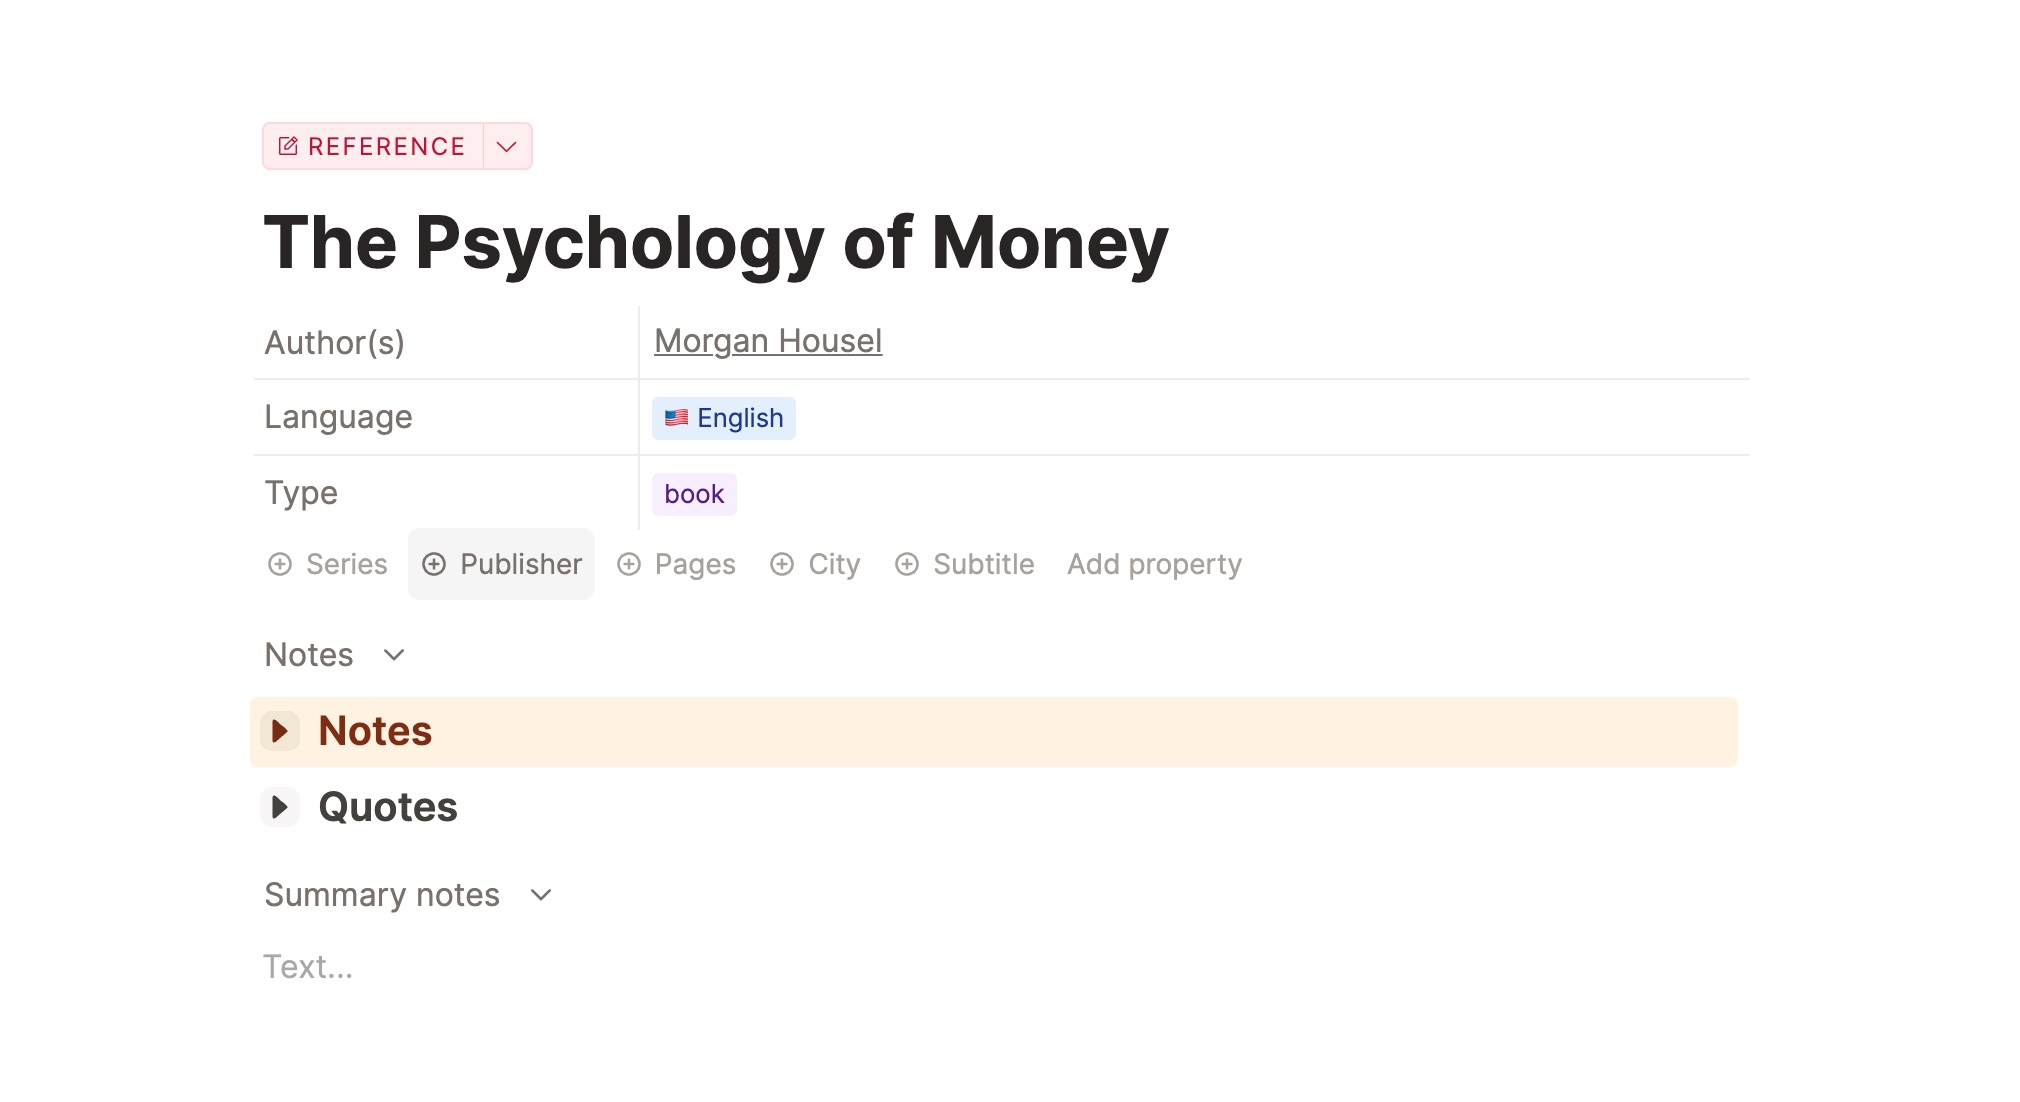Select the Add property option

pyautogui.click(x=1152, y=563)
